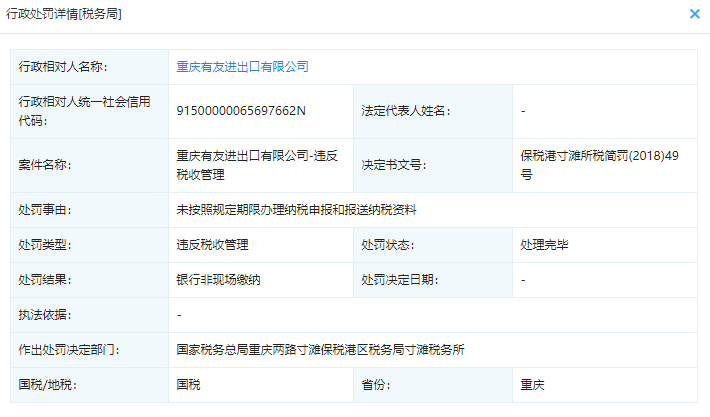
Task: Click the label 案件名称
Action: coord(45,165)
